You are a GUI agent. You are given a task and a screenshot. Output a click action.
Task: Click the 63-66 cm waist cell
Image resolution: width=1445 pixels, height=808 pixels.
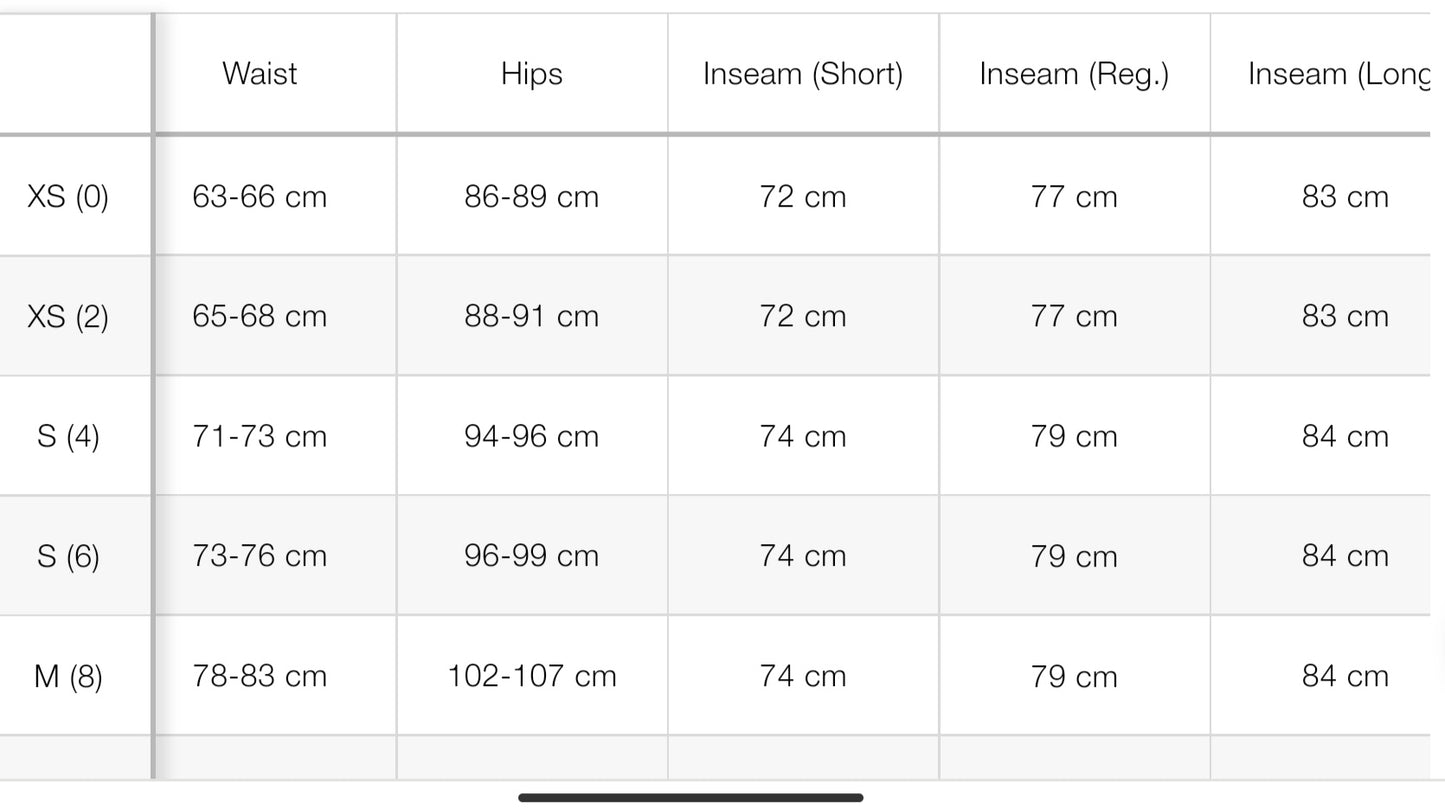coord(260,196)
